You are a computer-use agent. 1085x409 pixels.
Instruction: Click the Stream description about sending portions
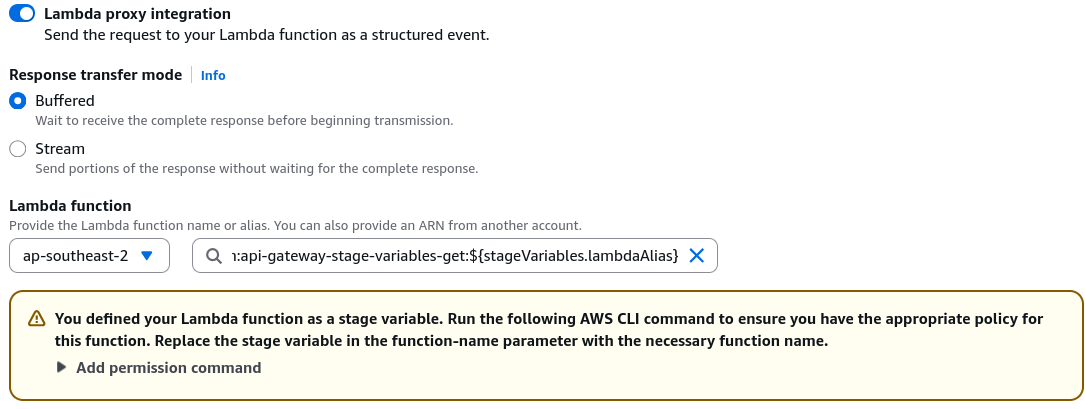point(257,168)
